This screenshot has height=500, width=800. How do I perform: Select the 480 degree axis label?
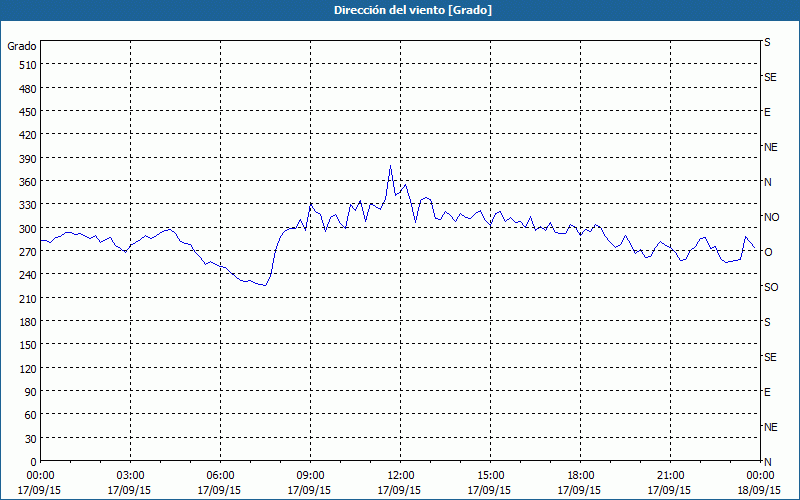pos(29,89)
